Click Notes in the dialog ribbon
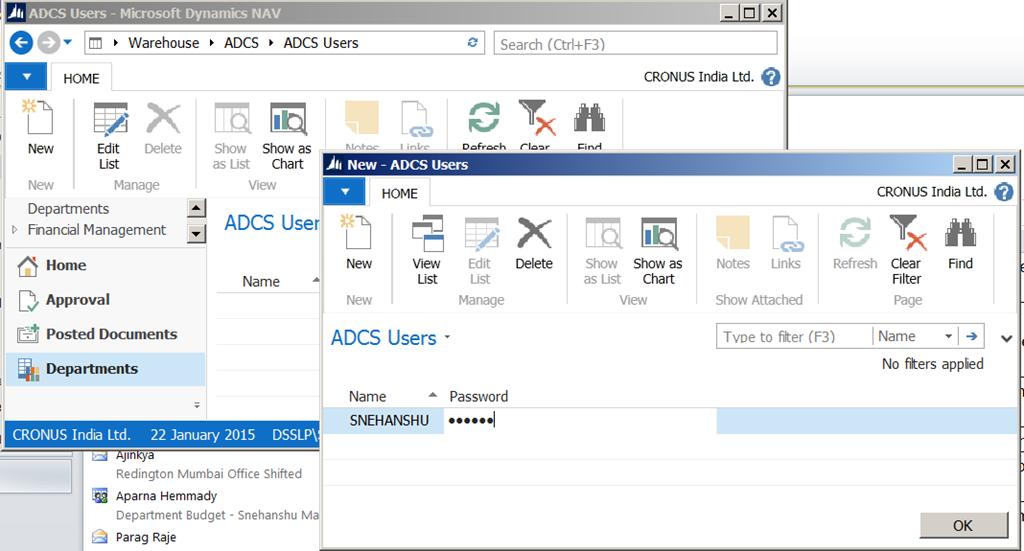The width and height of the screenshot is (1024, 551). [733, 243]
